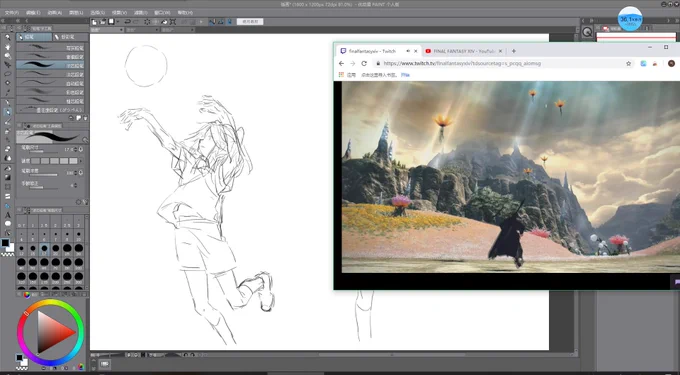Select second sub tool group tab beside Pencil
Viewport: 680px width, 375px height.
69,37
